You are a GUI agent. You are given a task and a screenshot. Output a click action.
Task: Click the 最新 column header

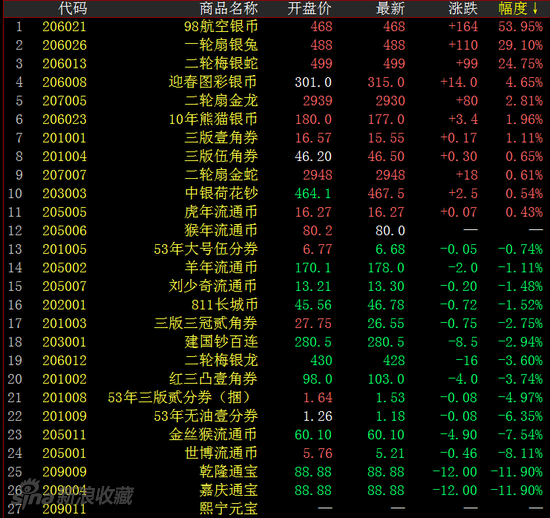(x=390, y=8)
